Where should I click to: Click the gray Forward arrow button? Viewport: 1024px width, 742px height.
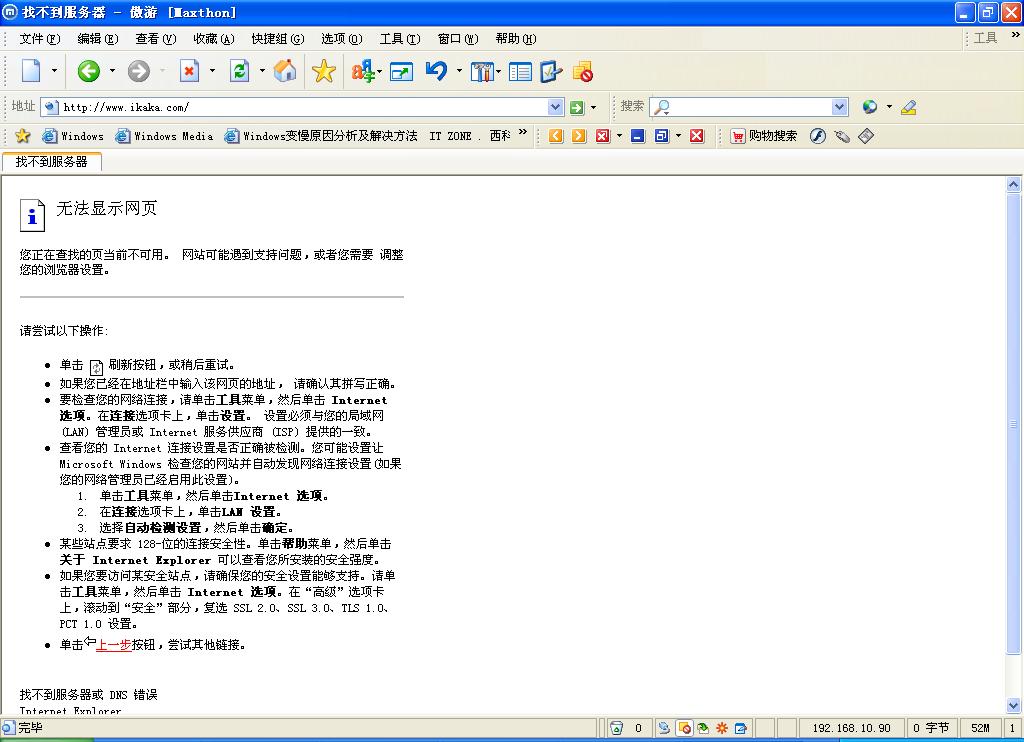pos(138,71)
